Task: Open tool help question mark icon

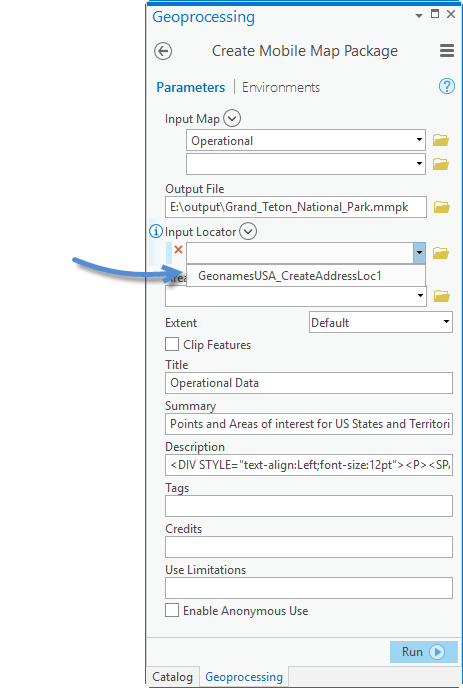Action: [447, 86]
